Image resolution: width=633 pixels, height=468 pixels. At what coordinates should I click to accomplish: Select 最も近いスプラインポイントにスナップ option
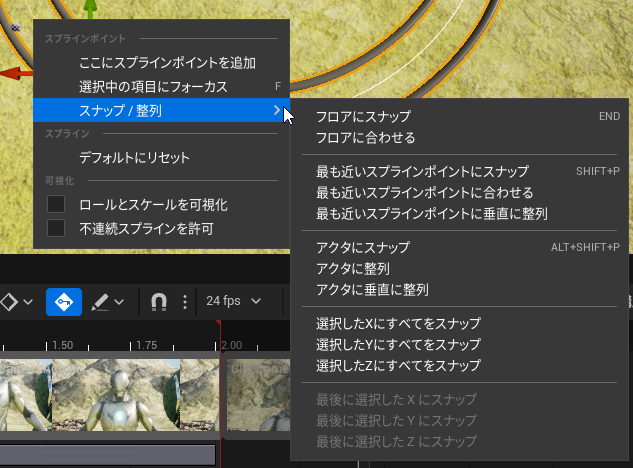[422, 171]
